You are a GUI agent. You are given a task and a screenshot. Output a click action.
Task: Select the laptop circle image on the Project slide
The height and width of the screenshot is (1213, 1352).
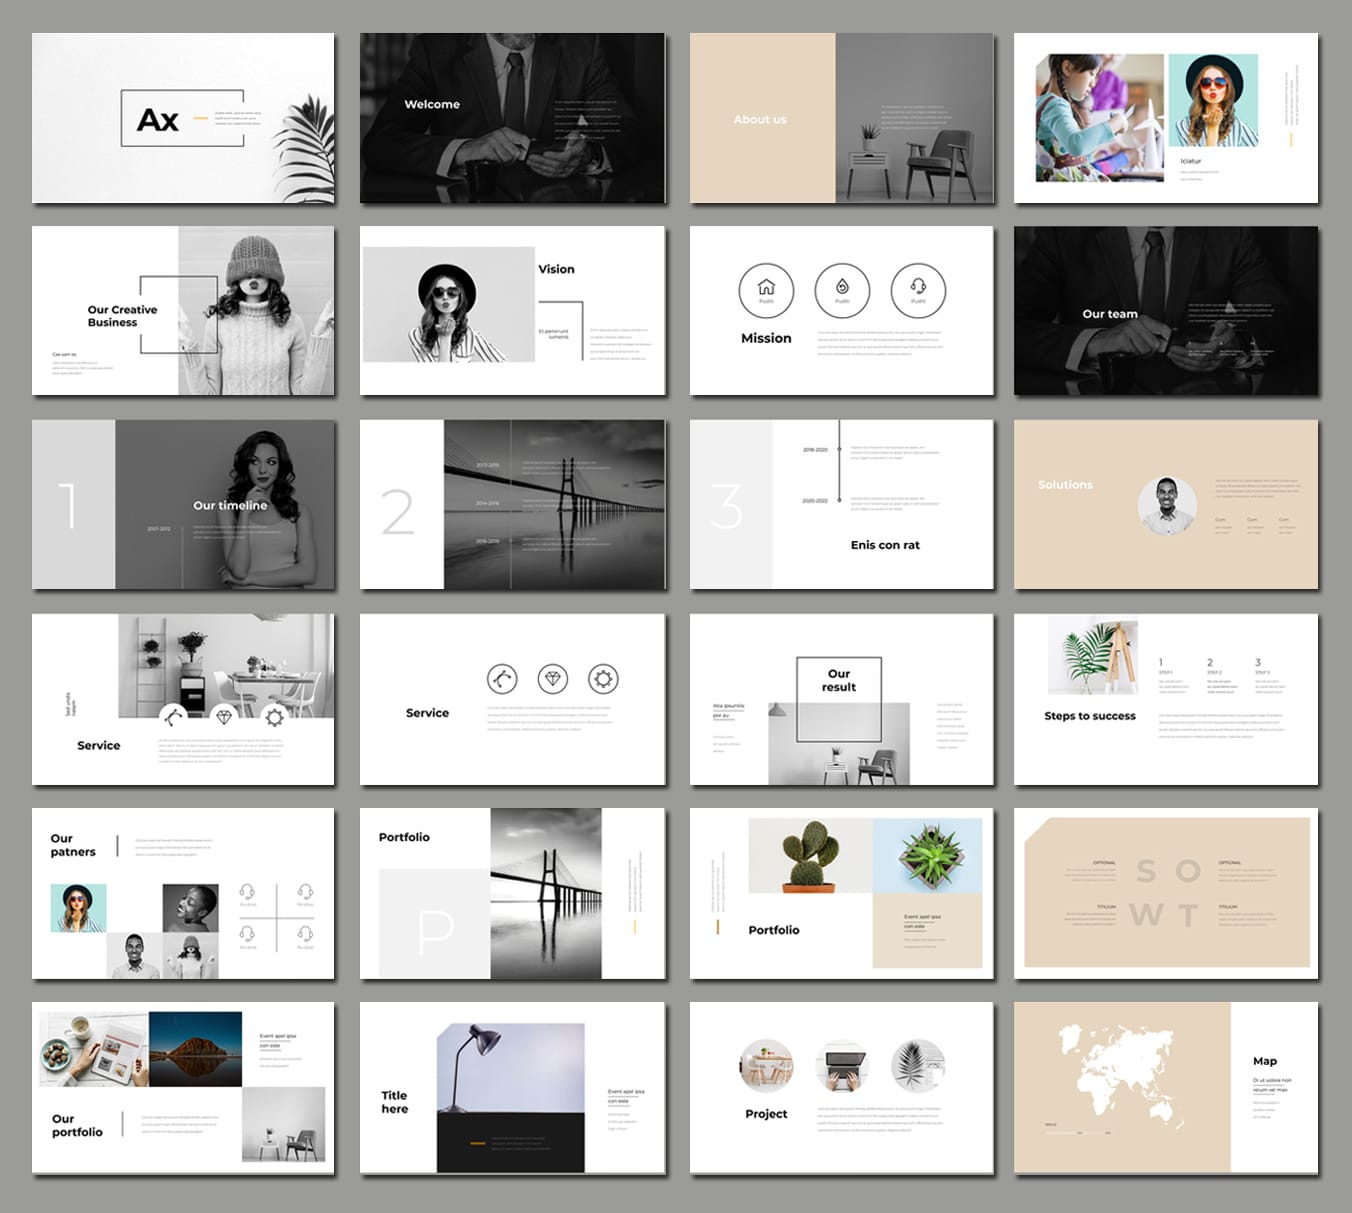[x=842, y=1066]
